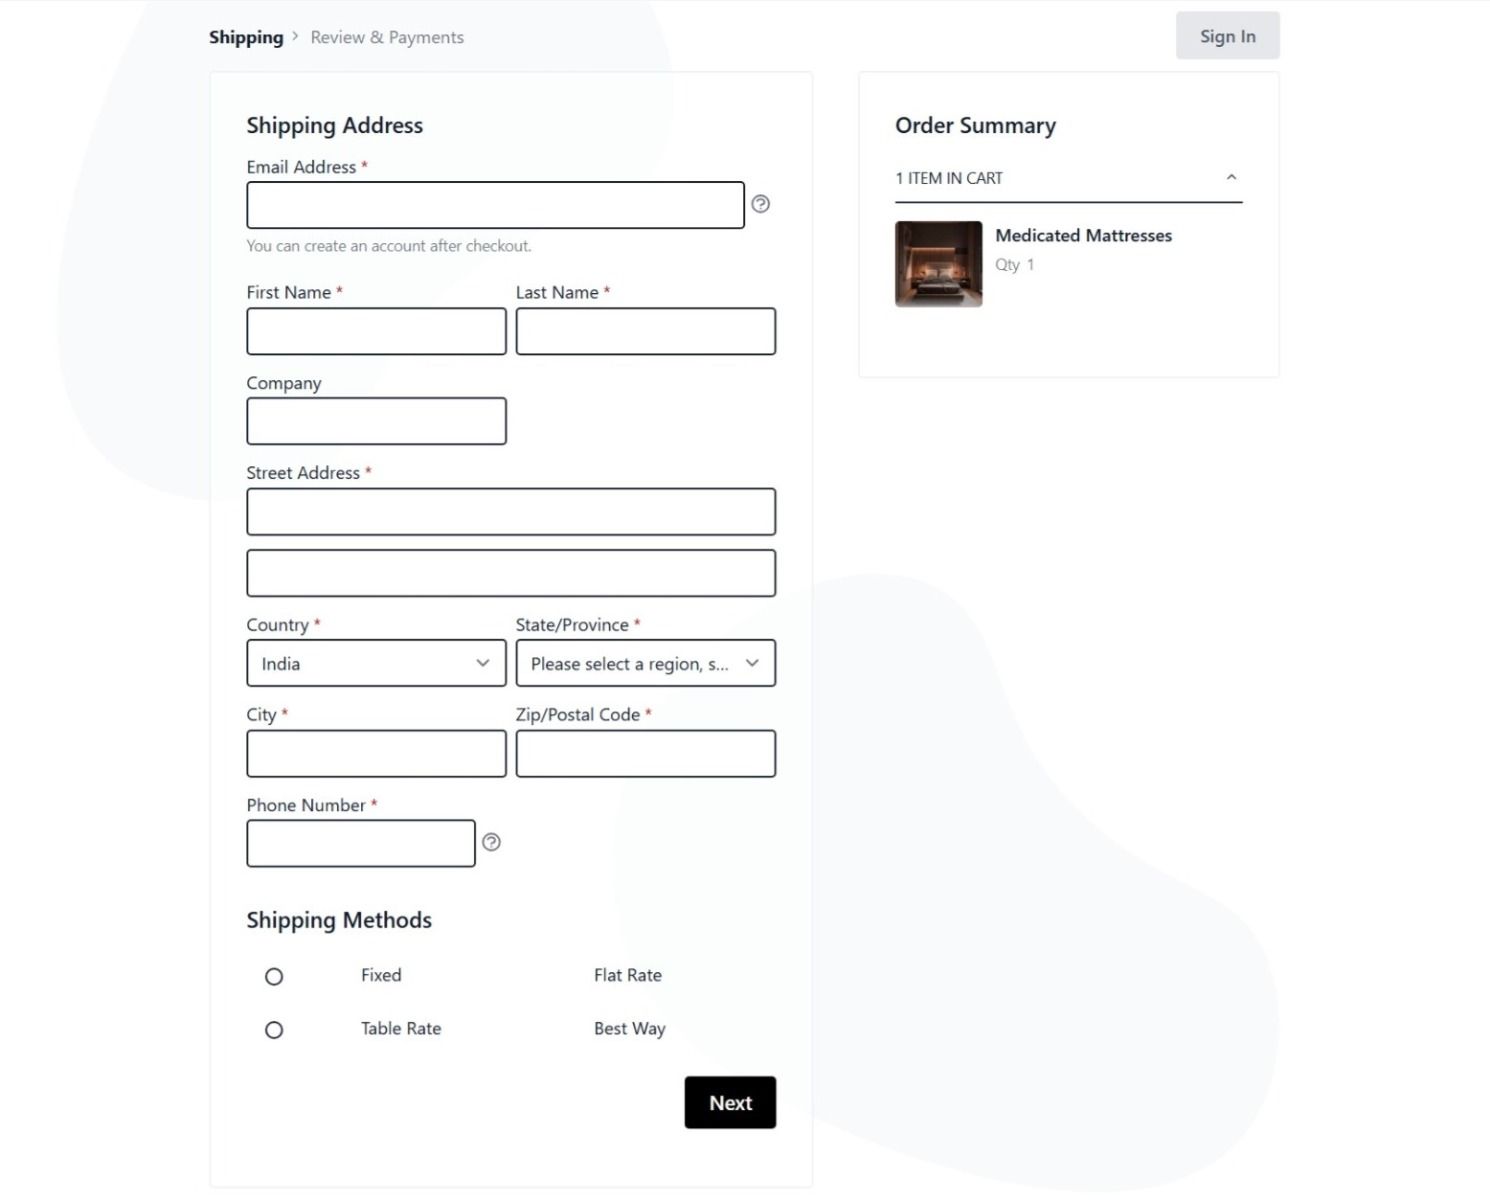Collapse the 1 item in cart section
Viewport: 1490px width, 1200px height.
(x=1232, y=177)
